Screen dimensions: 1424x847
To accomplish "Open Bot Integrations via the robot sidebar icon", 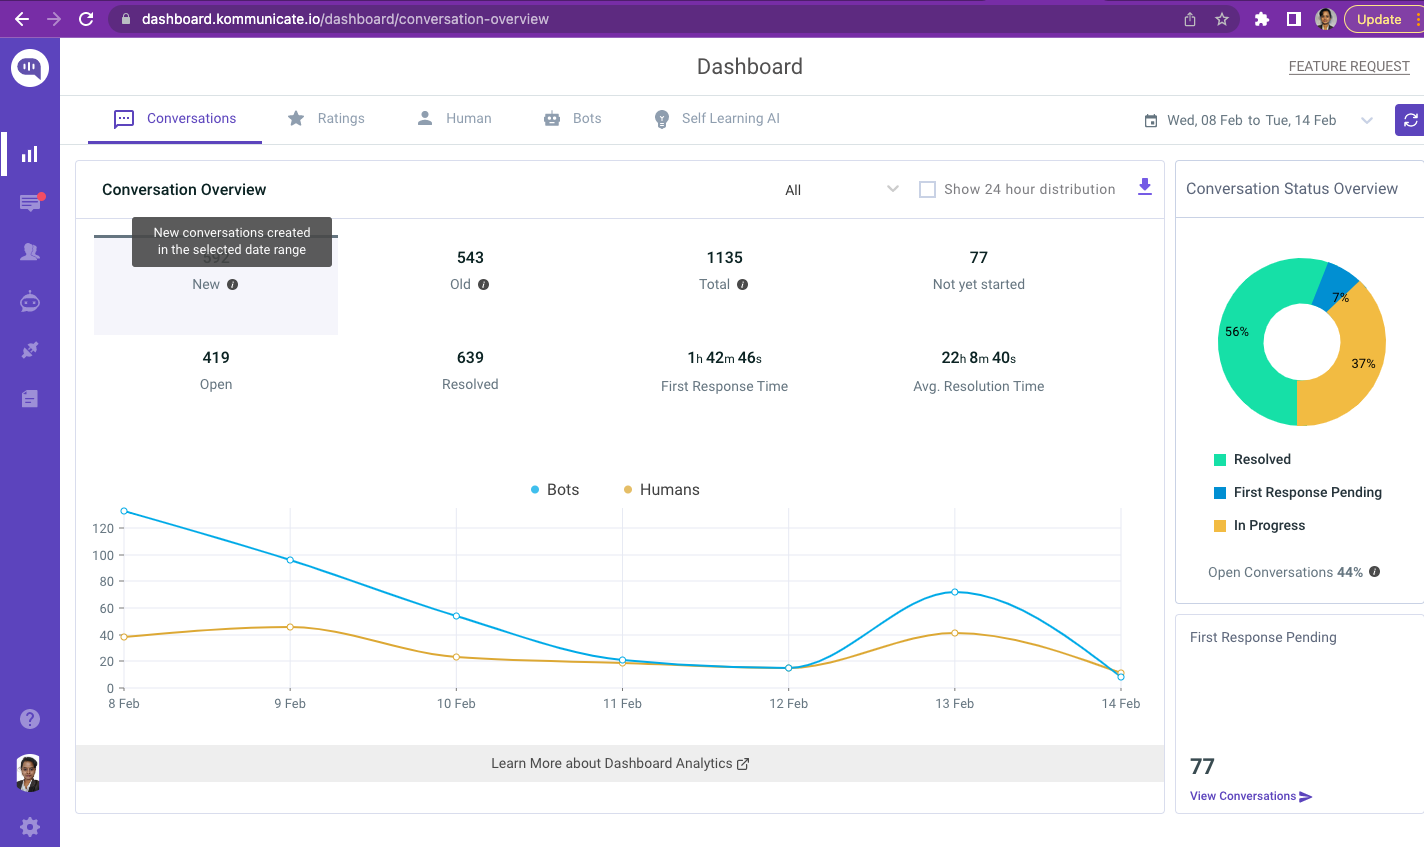I will click(x=30, y=301).
